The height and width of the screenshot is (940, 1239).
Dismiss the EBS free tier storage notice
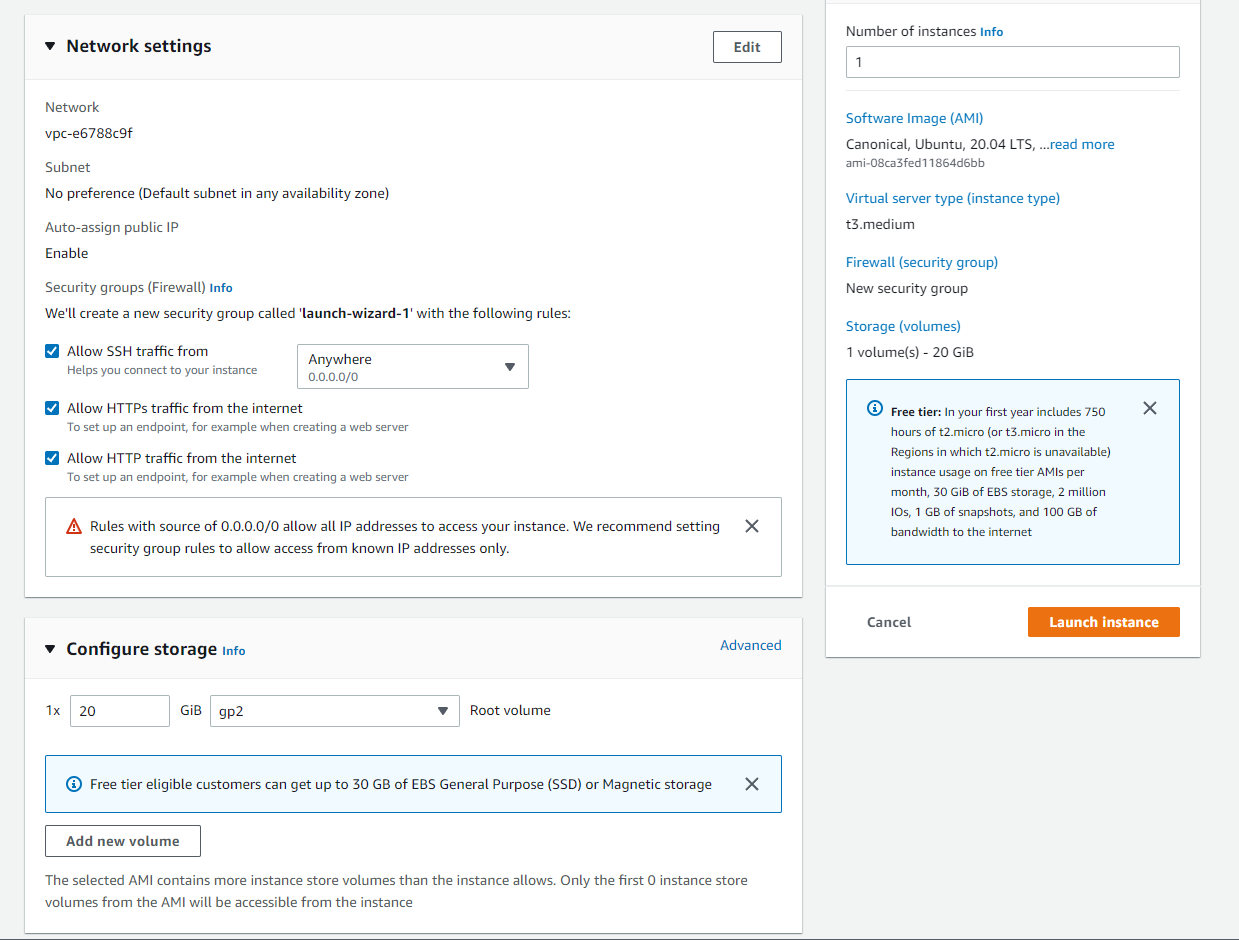(x=752, y=784)
